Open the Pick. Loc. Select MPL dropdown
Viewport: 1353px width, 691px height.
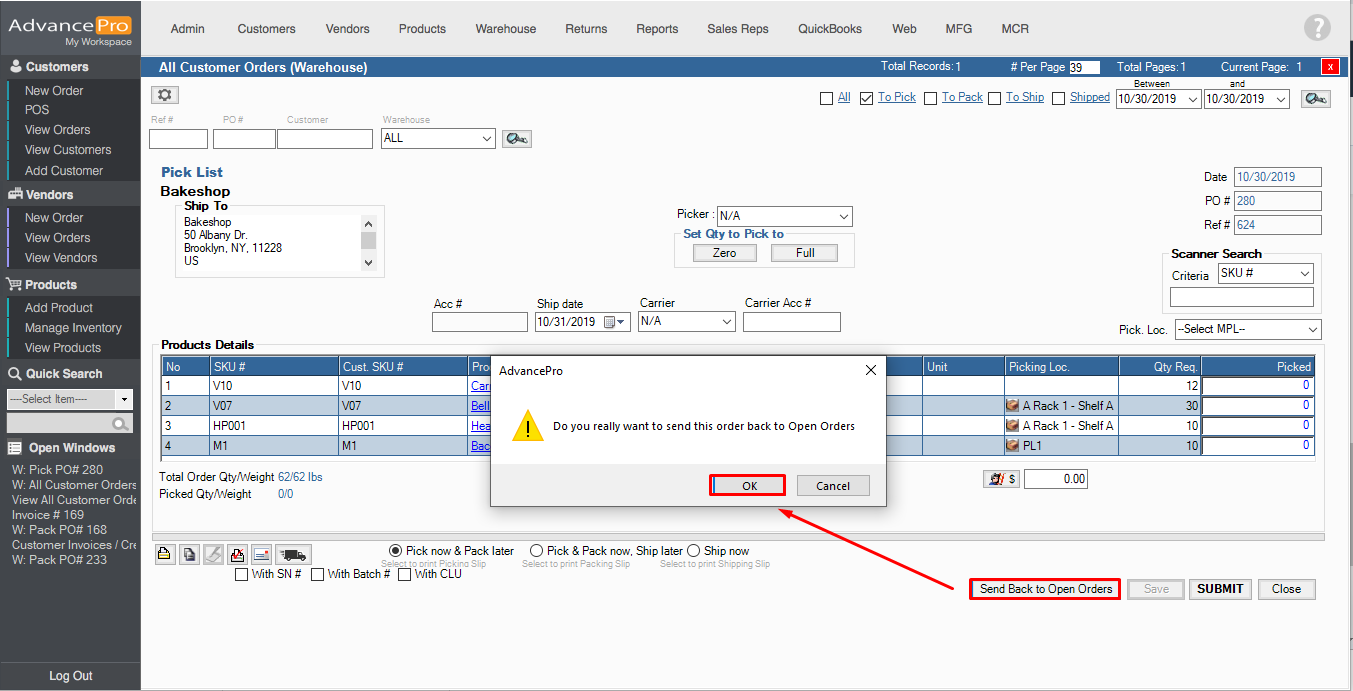click(x=1247, y=329)
